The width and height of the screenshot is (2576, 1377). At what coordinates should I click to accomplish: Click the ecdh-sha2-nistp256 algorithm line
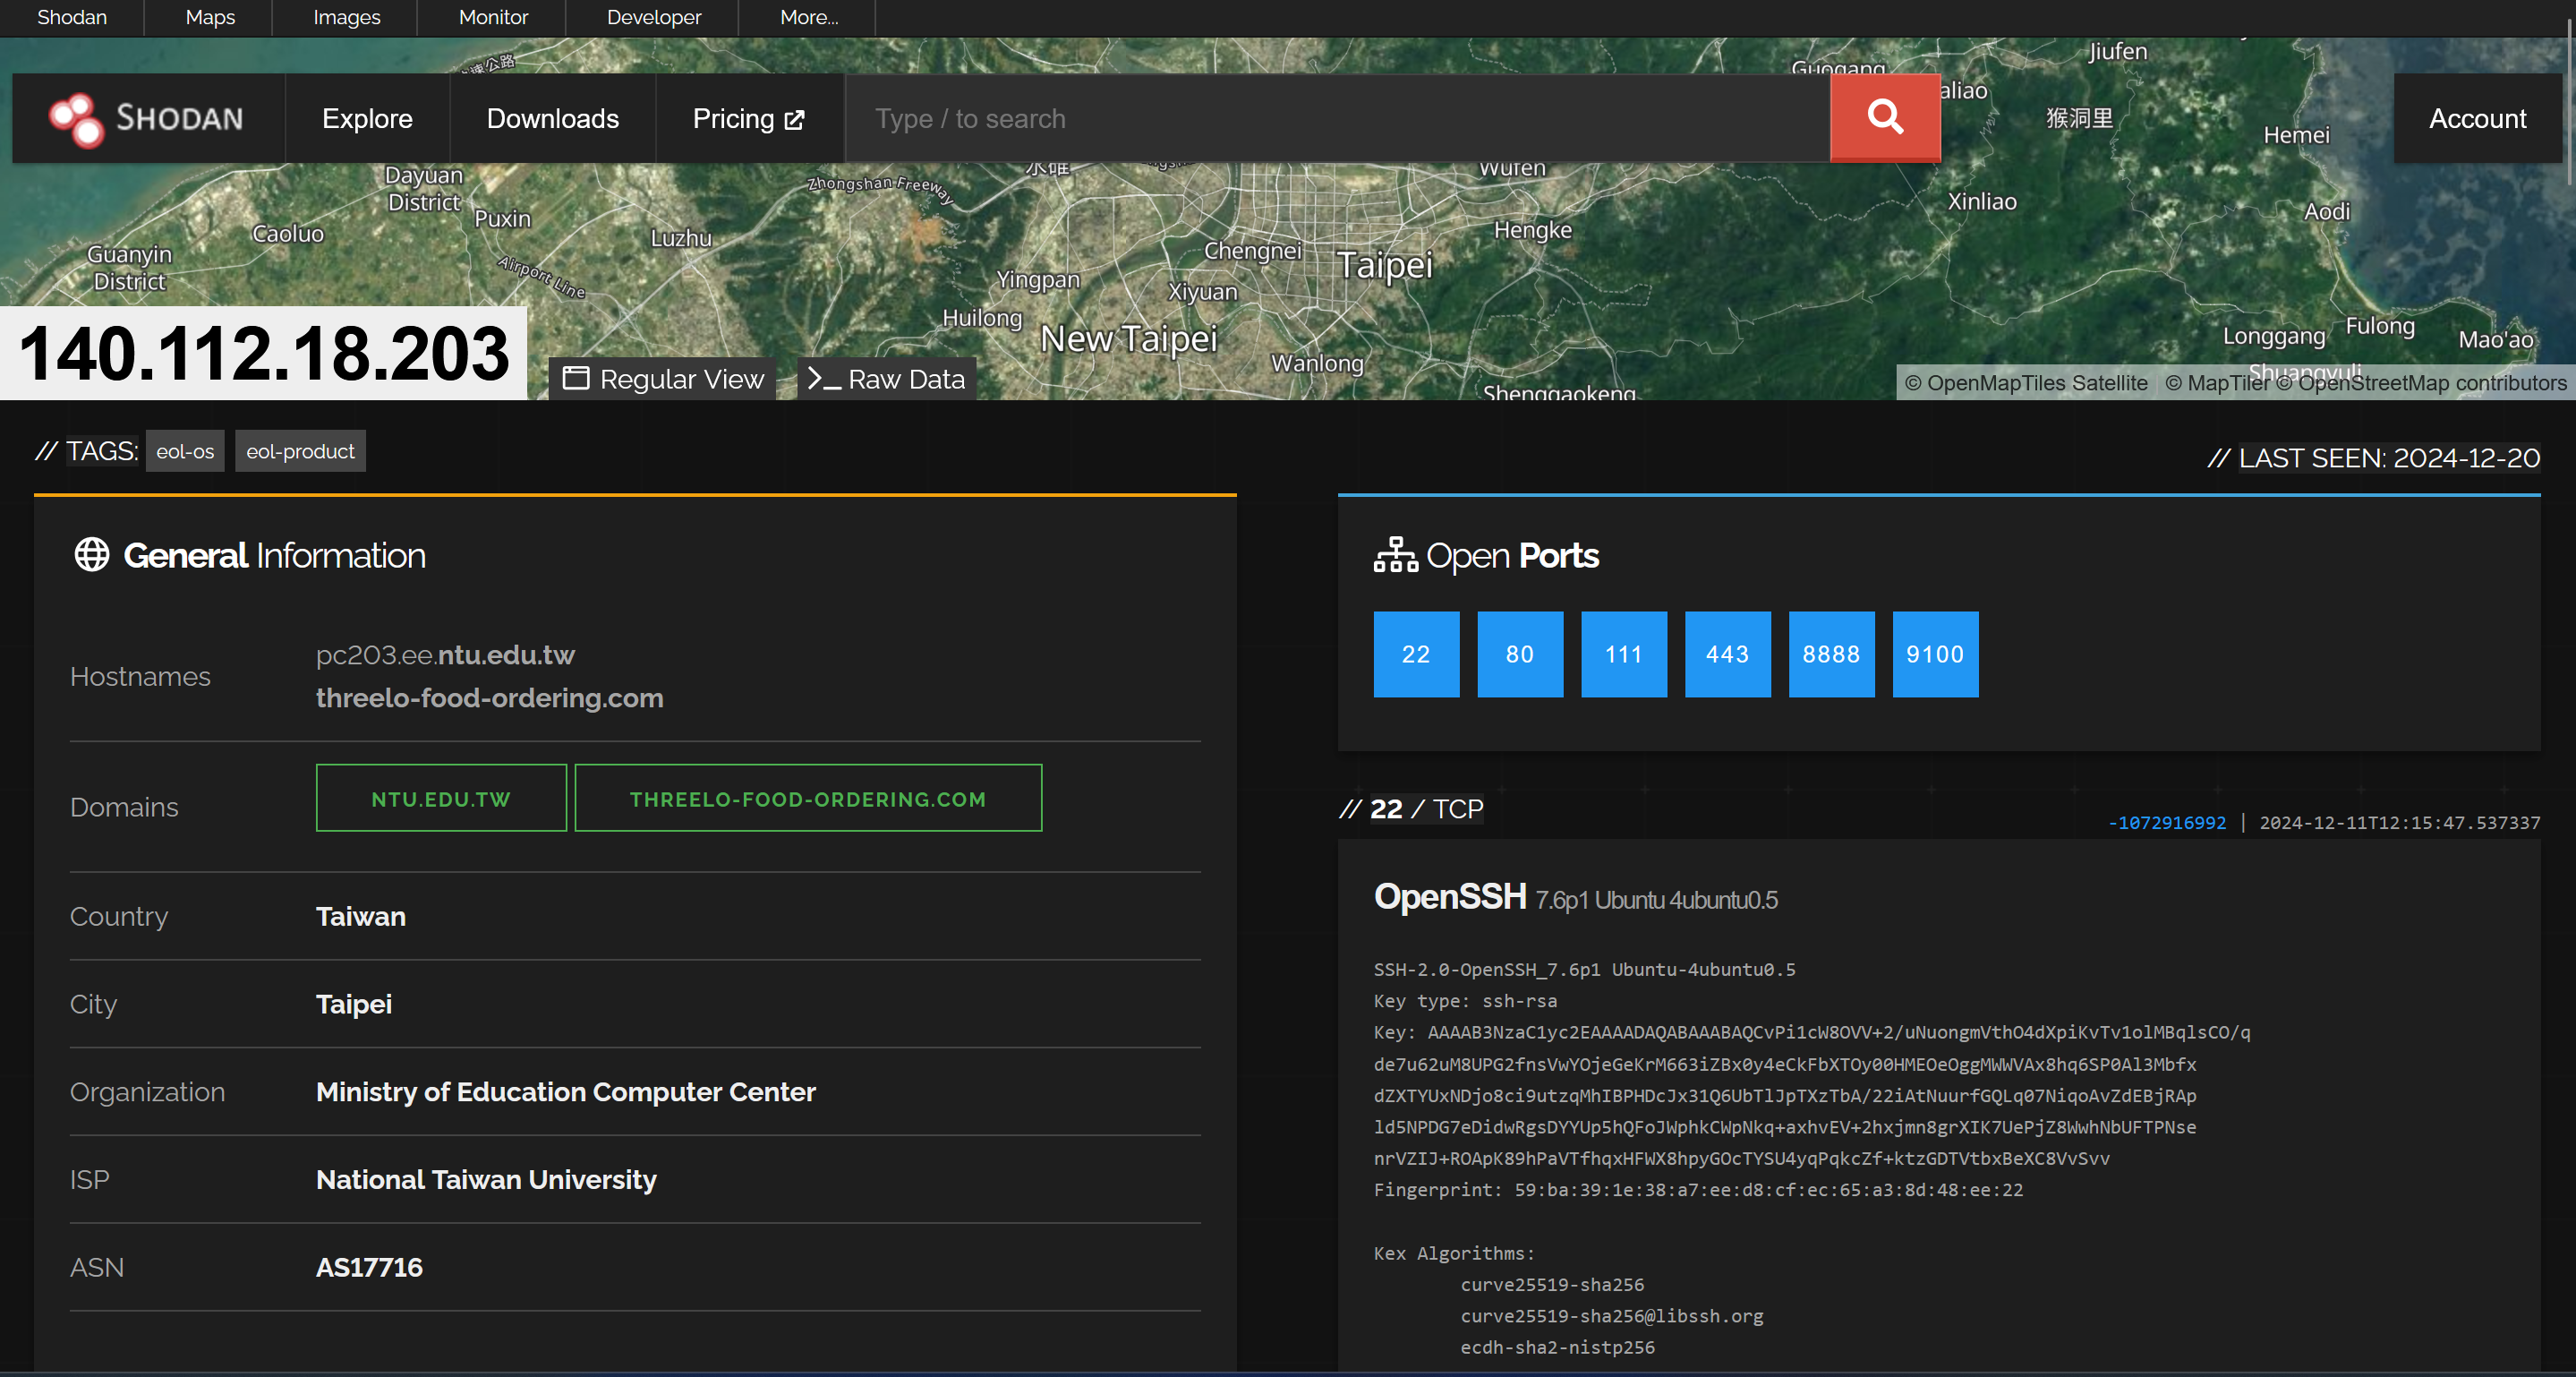tap(1558, 1347)
